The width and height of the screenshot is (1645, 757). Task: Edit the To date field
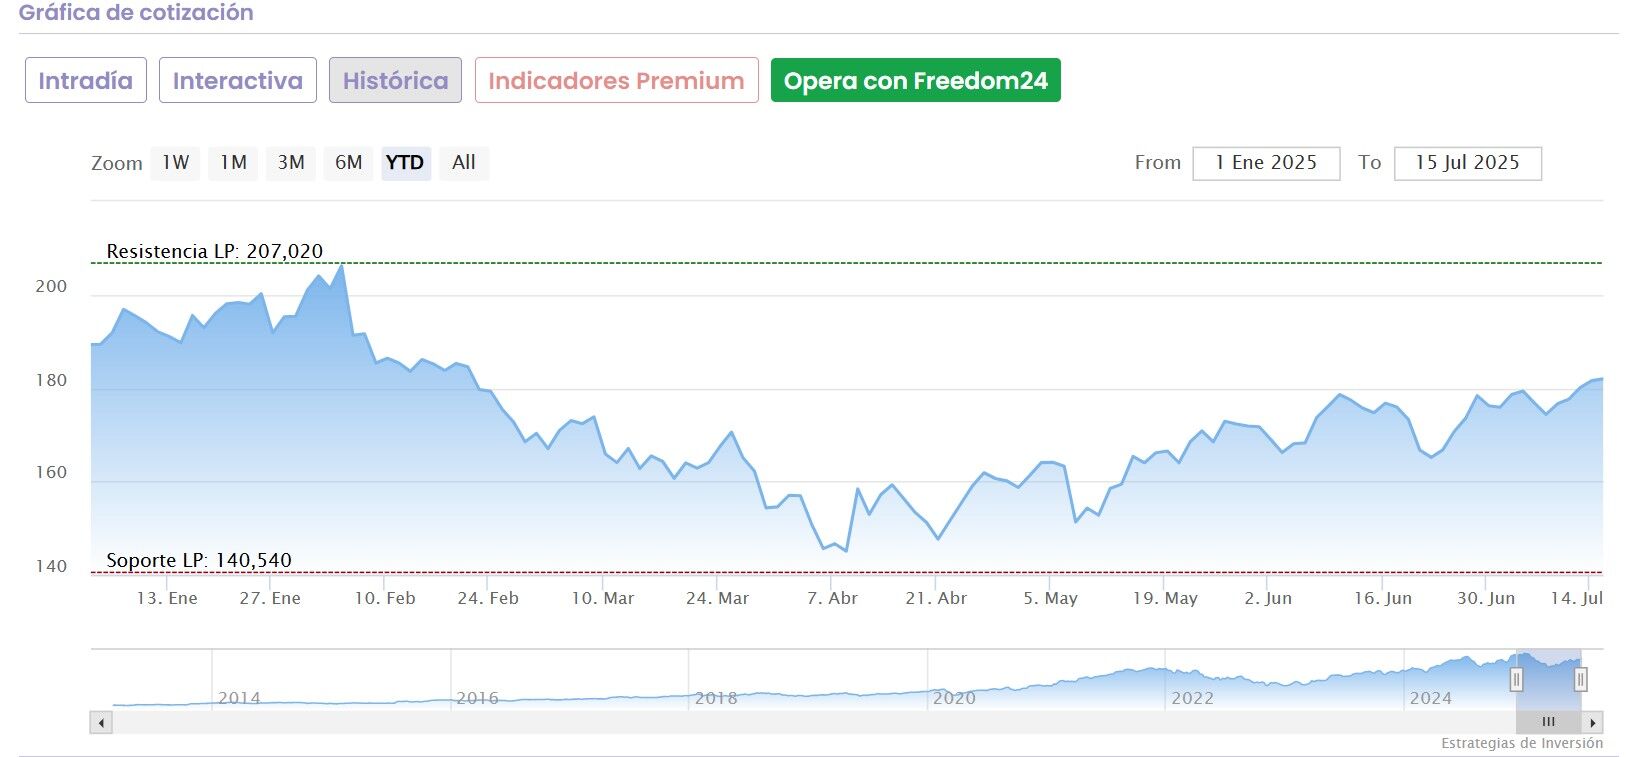point(1467,163)
